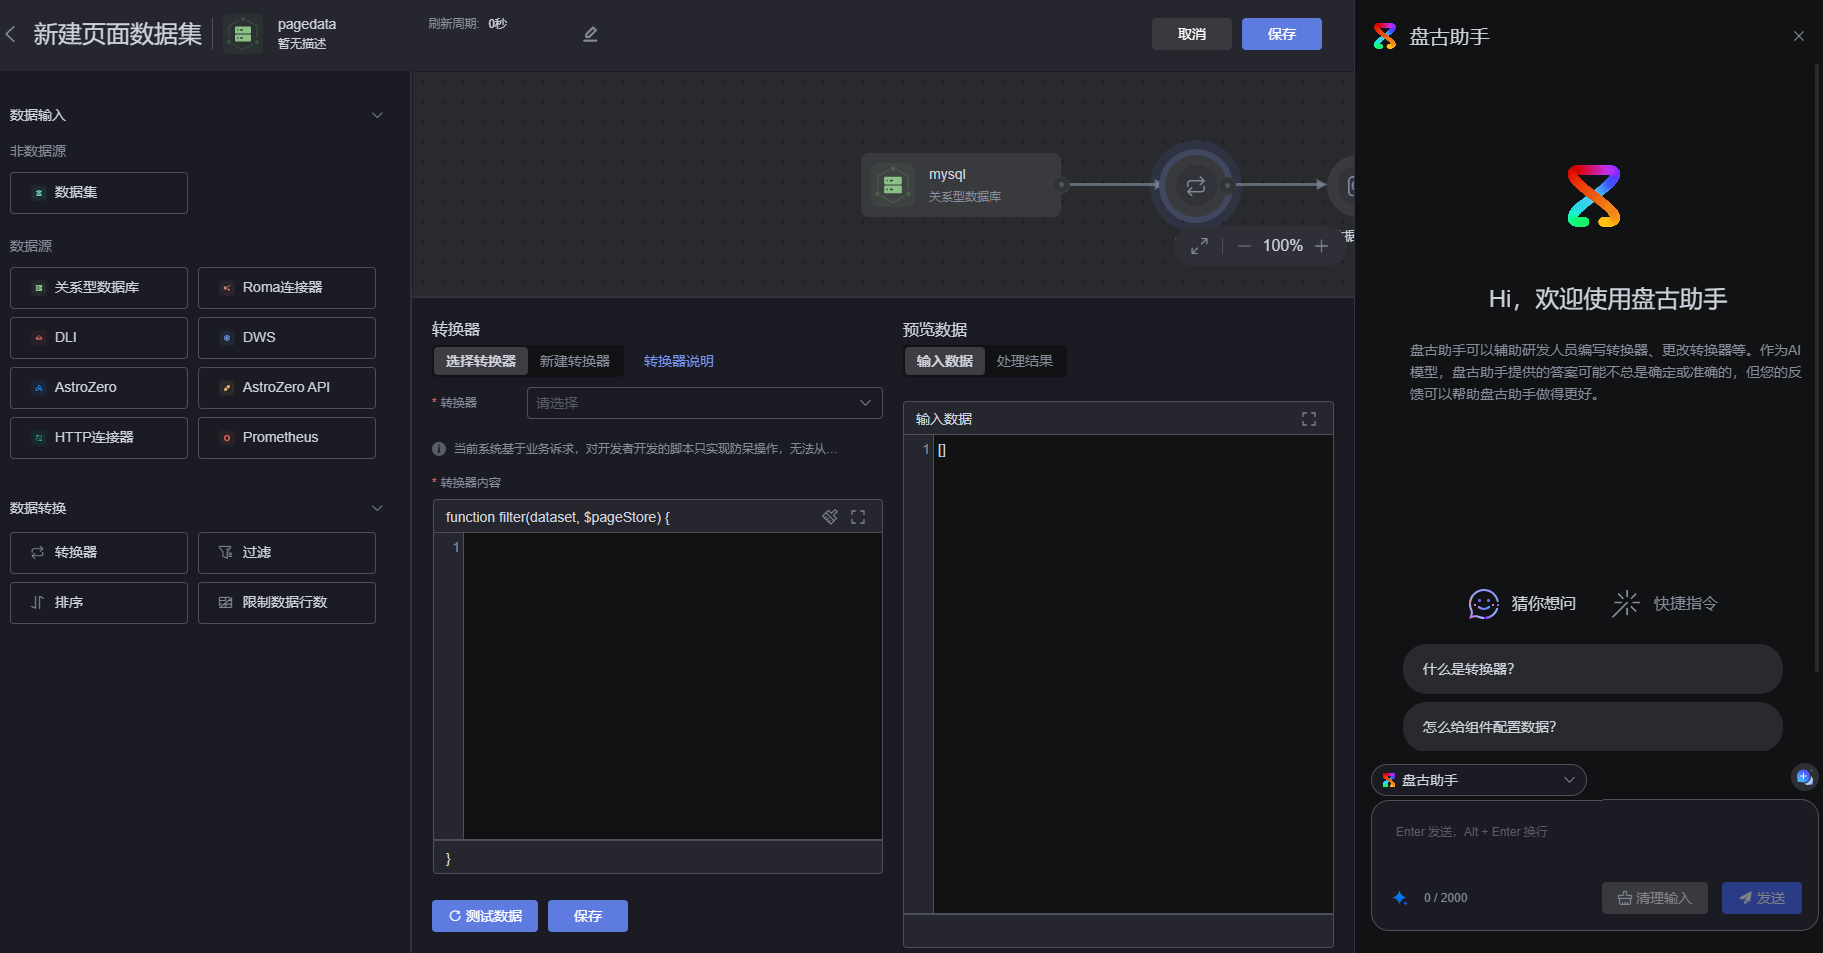Switch to the 新建转换器 tab
This screenshot has height=953, width=1823.
pos(575,361)
